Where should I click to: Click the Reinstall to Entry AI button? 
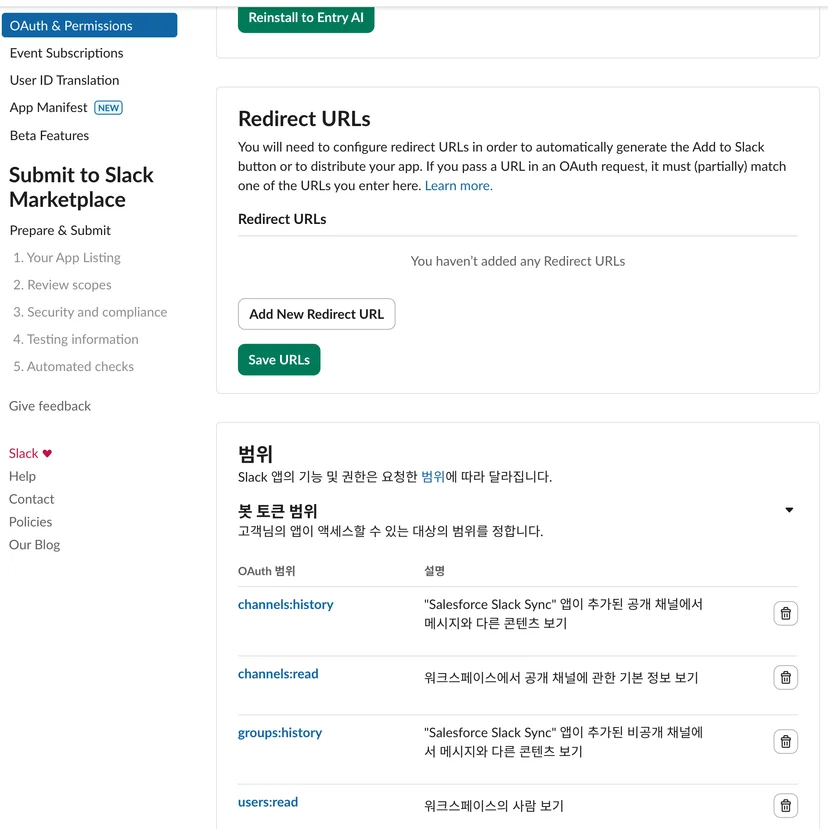click(x=306, y=18)
